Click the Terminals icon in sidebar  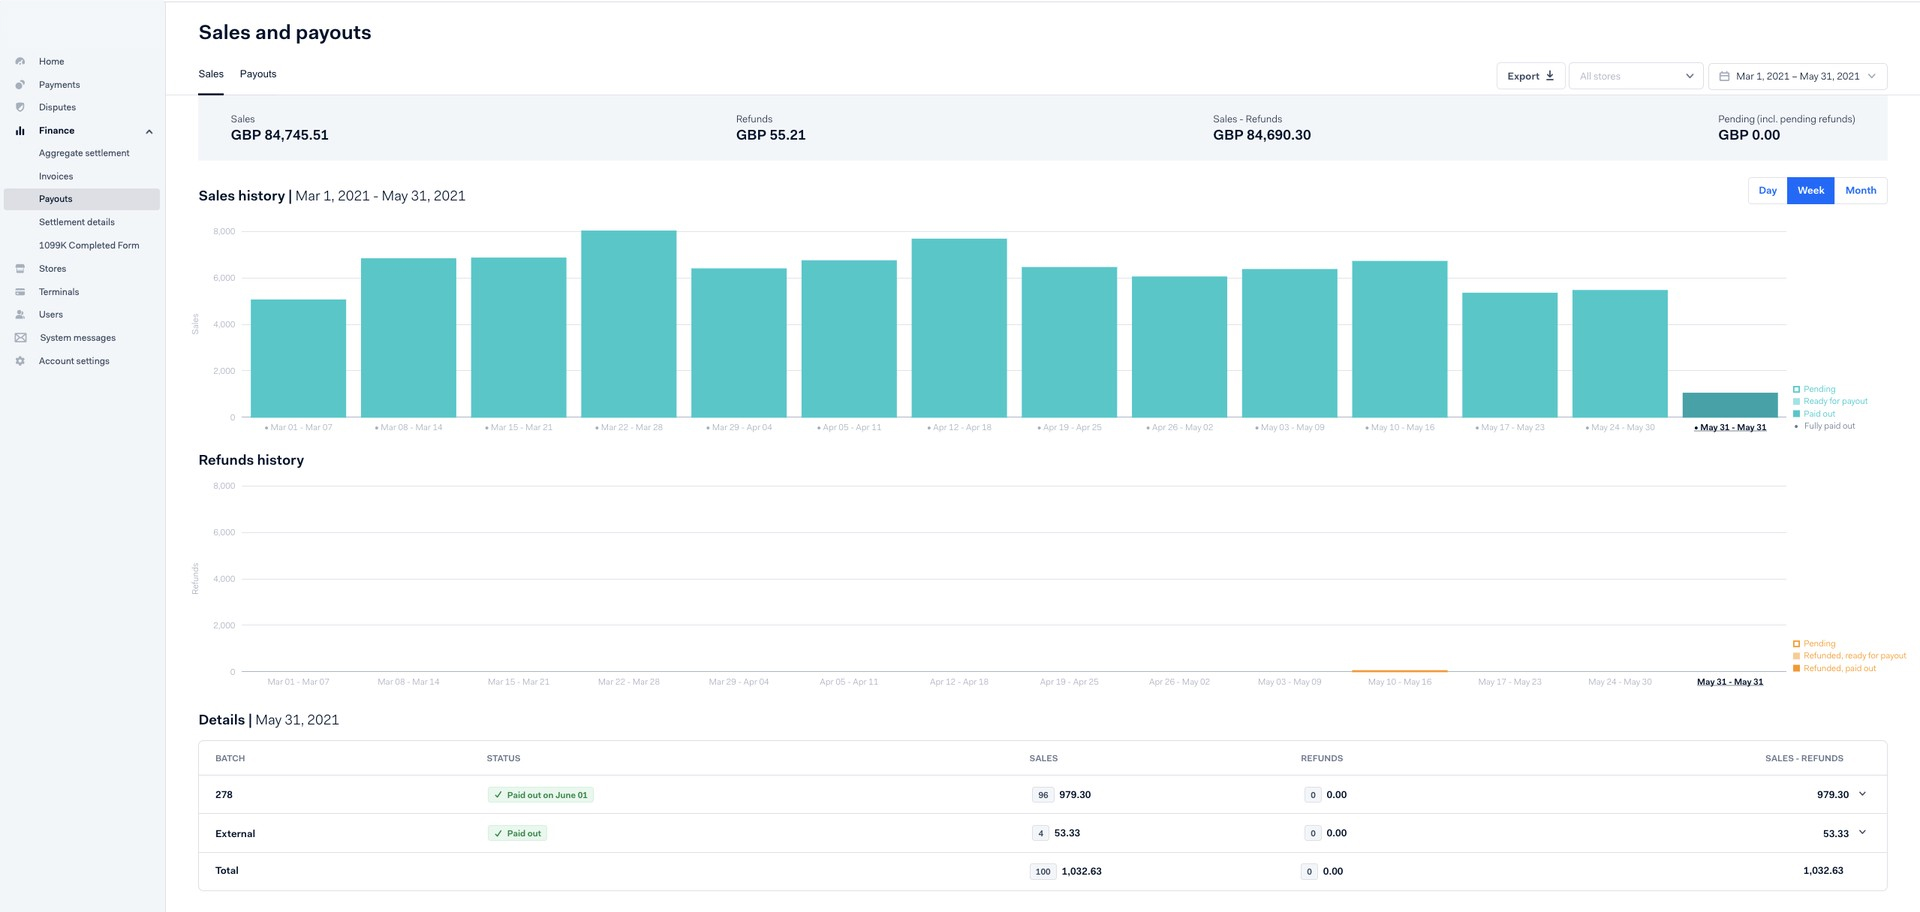click(x=20, y=292)
